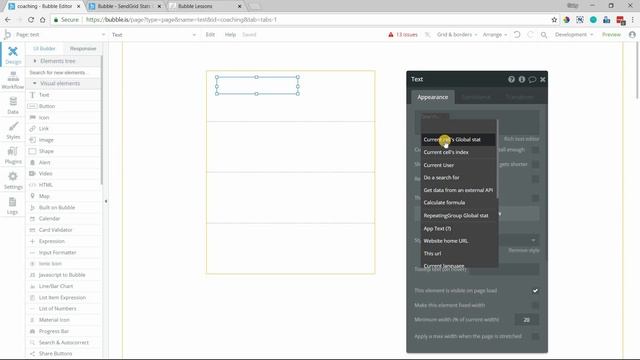Open the Development version dropdown
The image size is (640, 360).
coord(574,35)
